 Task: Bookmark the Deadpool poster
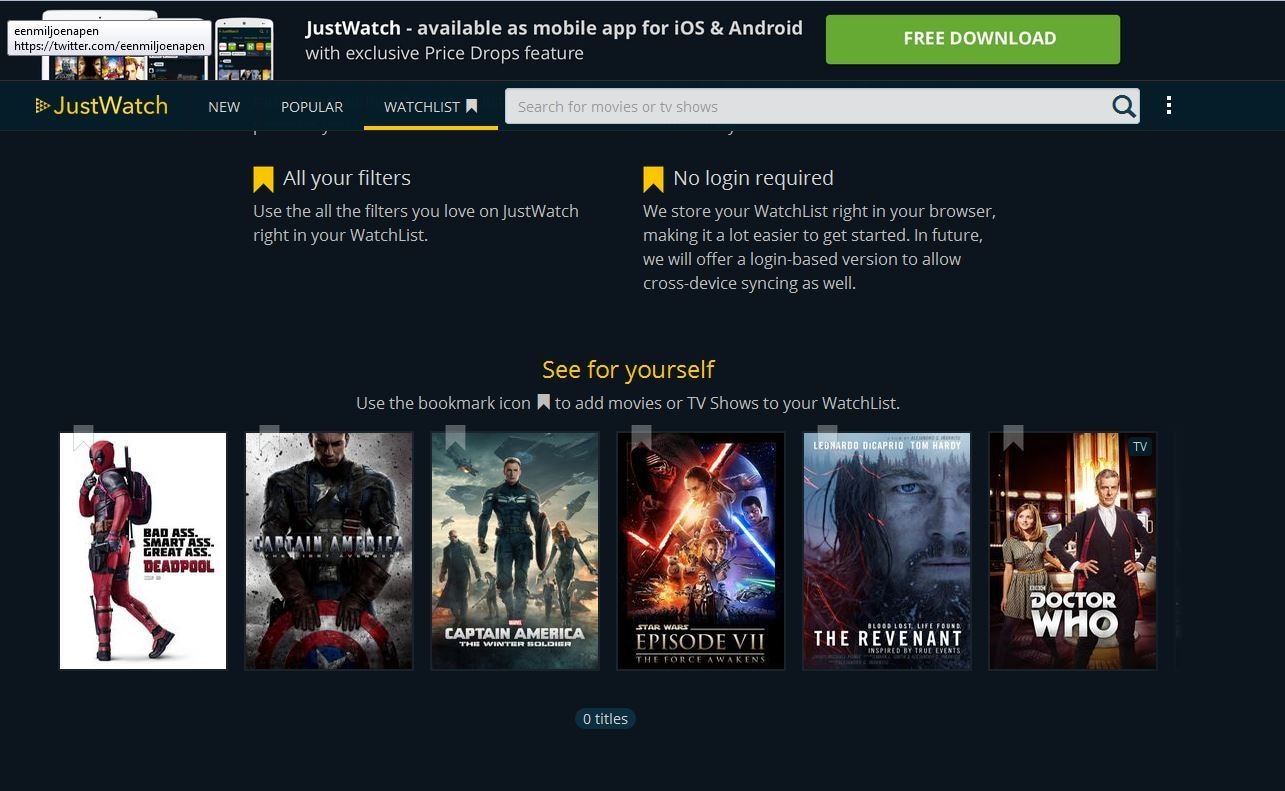click(83, 437)
